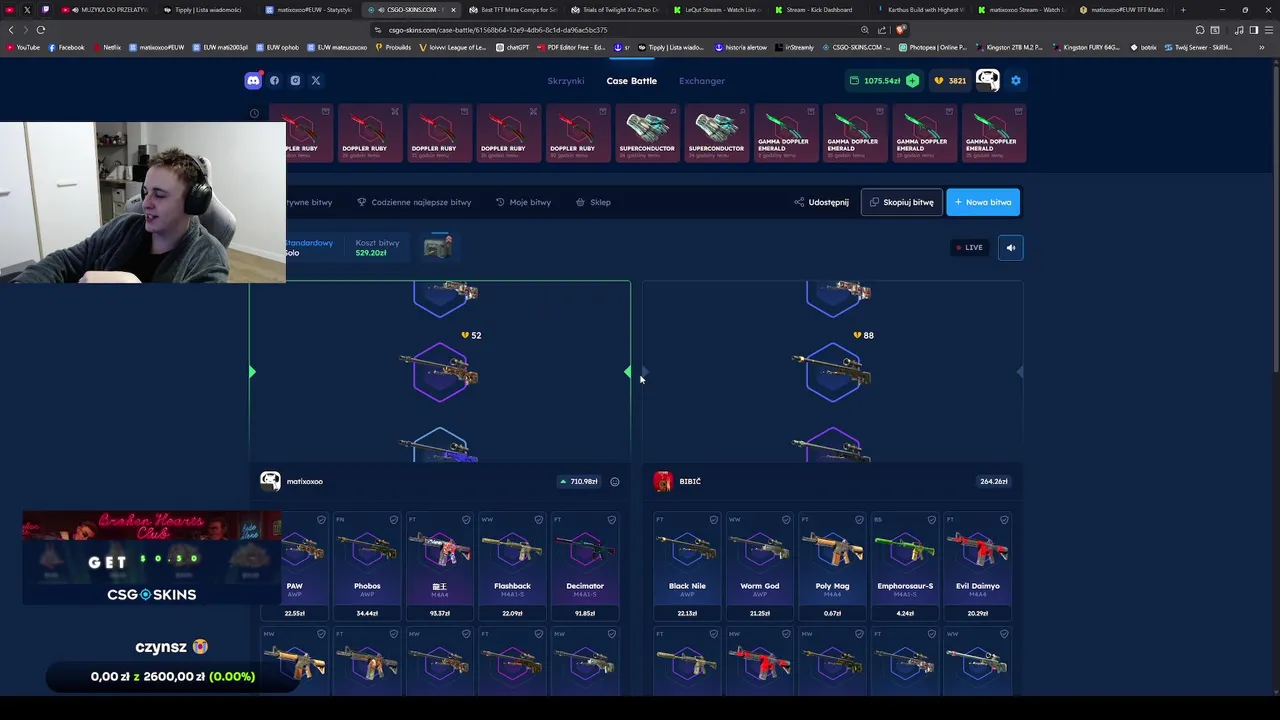1280x720 pixels.
Task: Click the case thumbnail next to Koszt bitwy
Action: click(437, 247)
